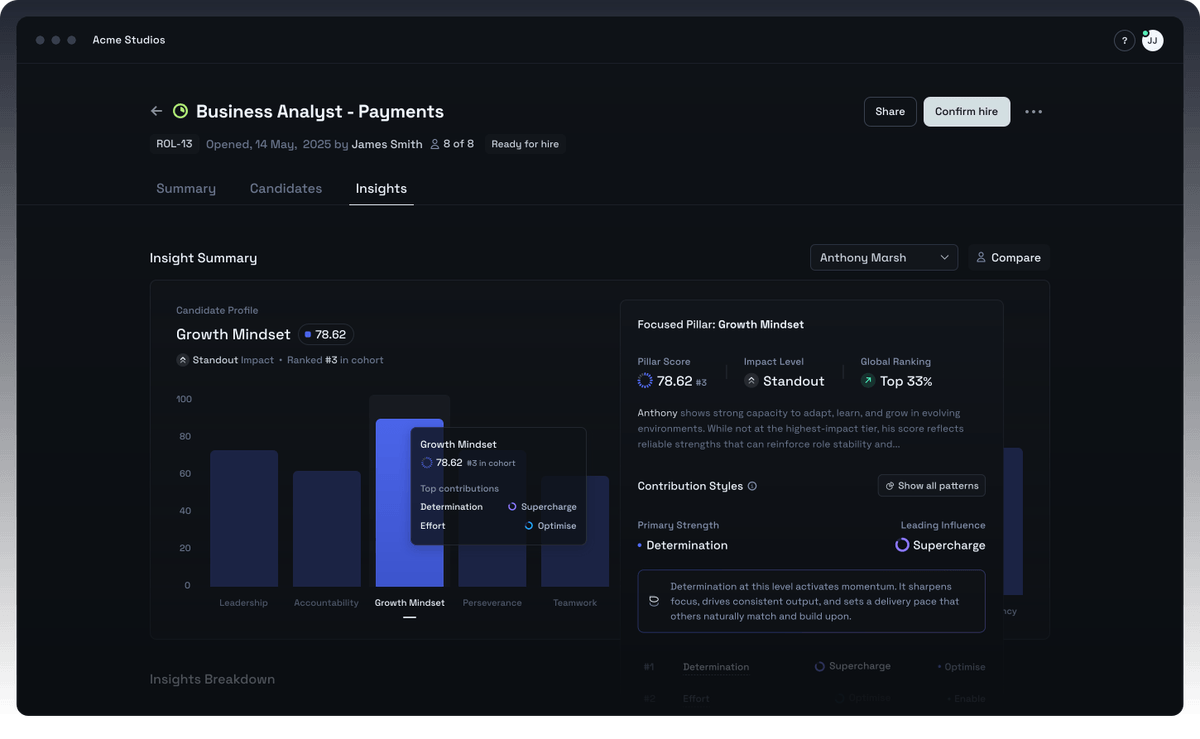This screenshot has height=739, width=1200.
Task: Click the Confirm hire button
Action: tap(967, 112)
